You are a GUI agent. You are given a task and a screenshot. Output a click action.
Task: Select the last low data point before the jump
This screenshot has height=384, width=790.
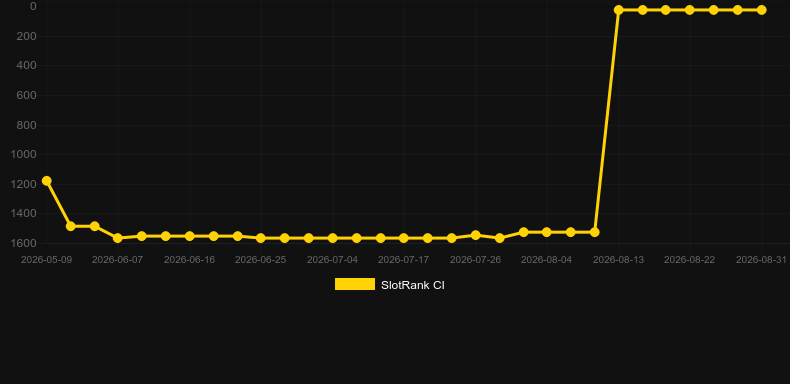click(595, 232)
